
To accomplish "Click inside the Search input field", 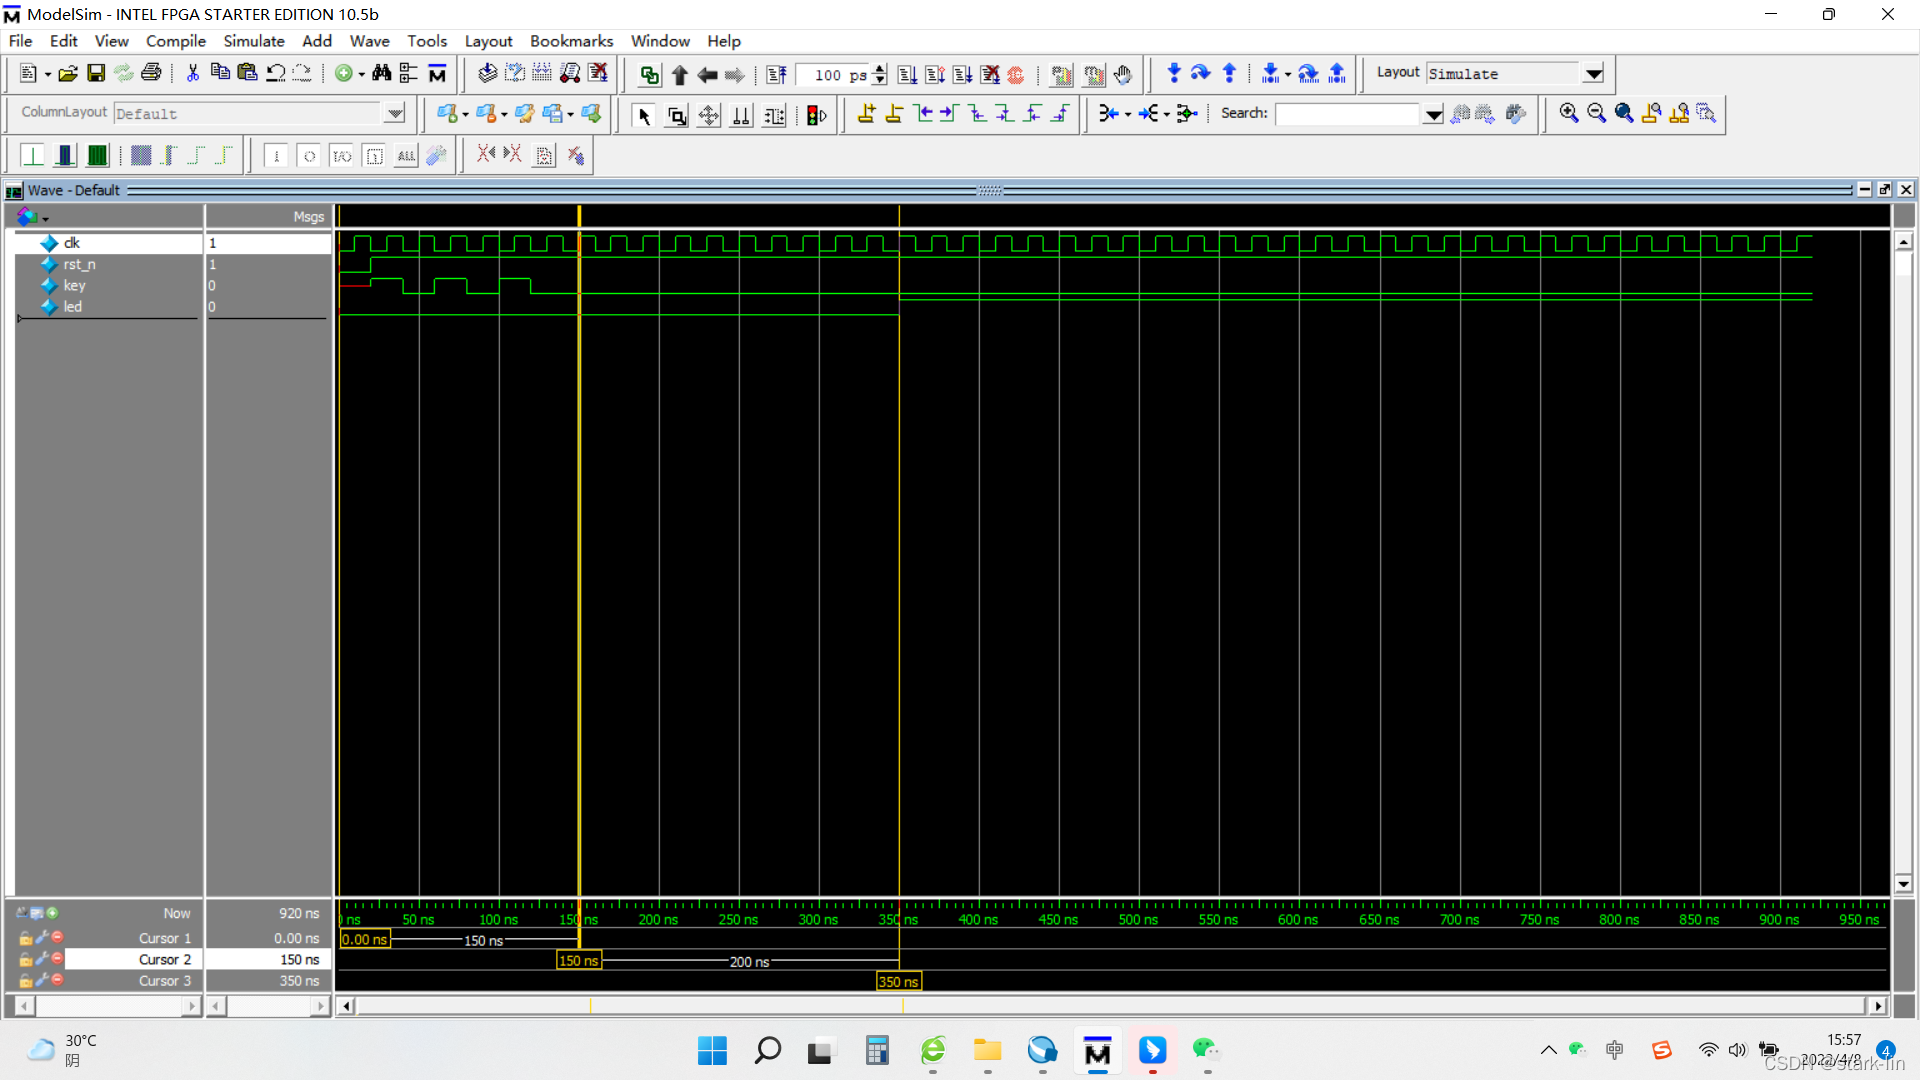I will click(x=1348, y=115).
